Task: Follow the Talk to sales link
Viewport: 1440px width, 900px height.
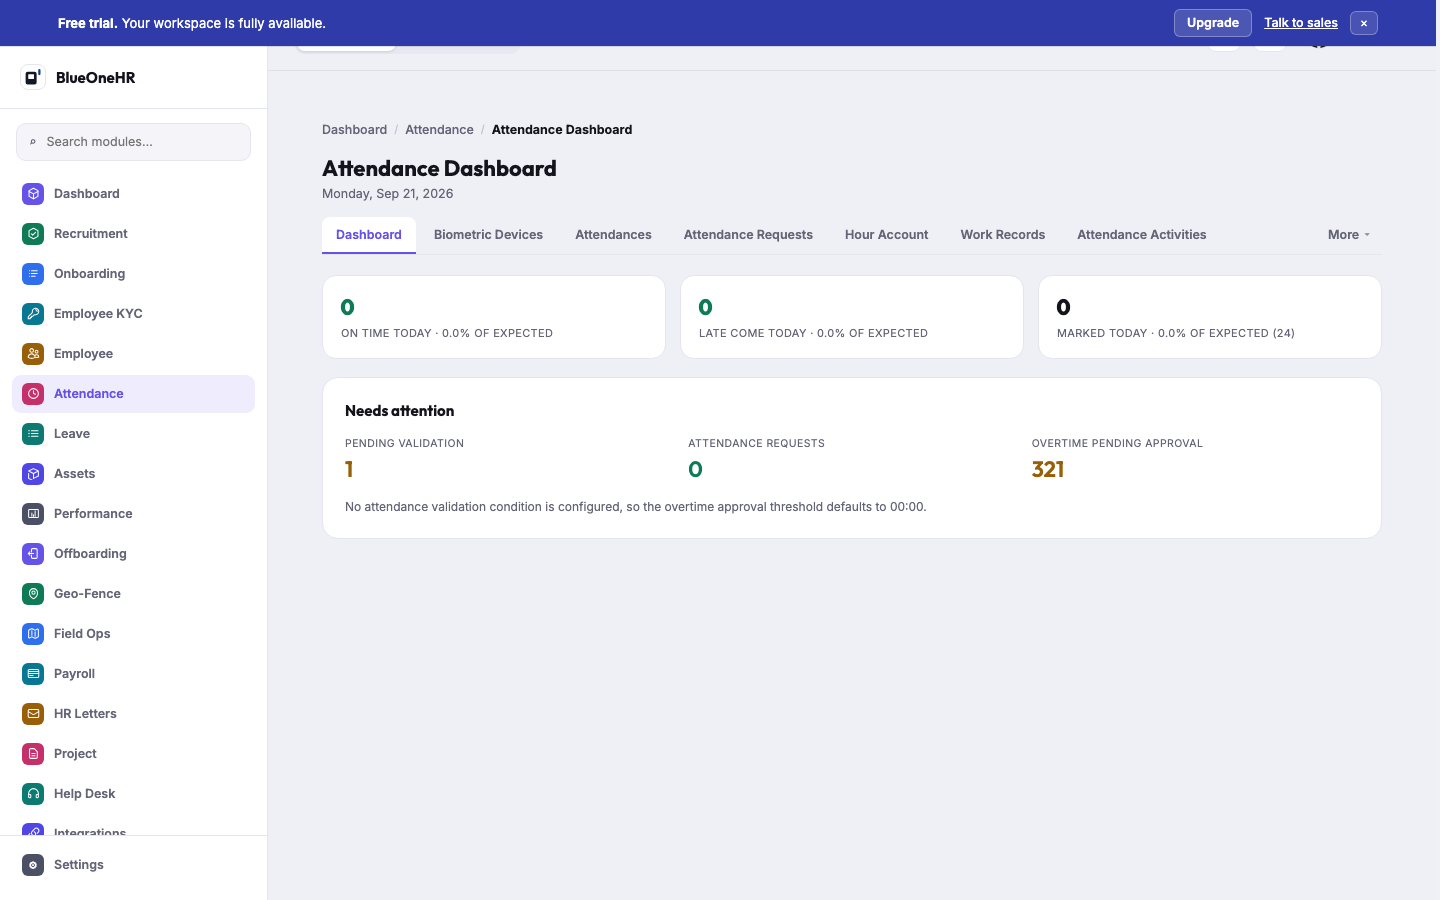Action: click(x=1301, y=23)
